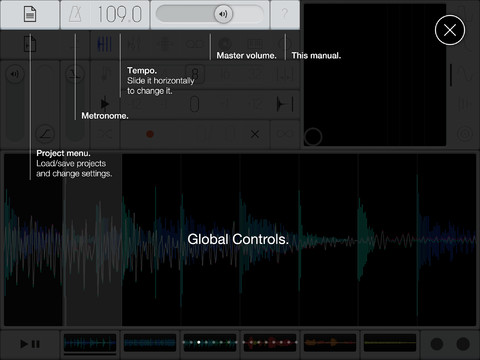Click the dimmed speaker icon on left
The image size is (480, 360).
[15, 74]
